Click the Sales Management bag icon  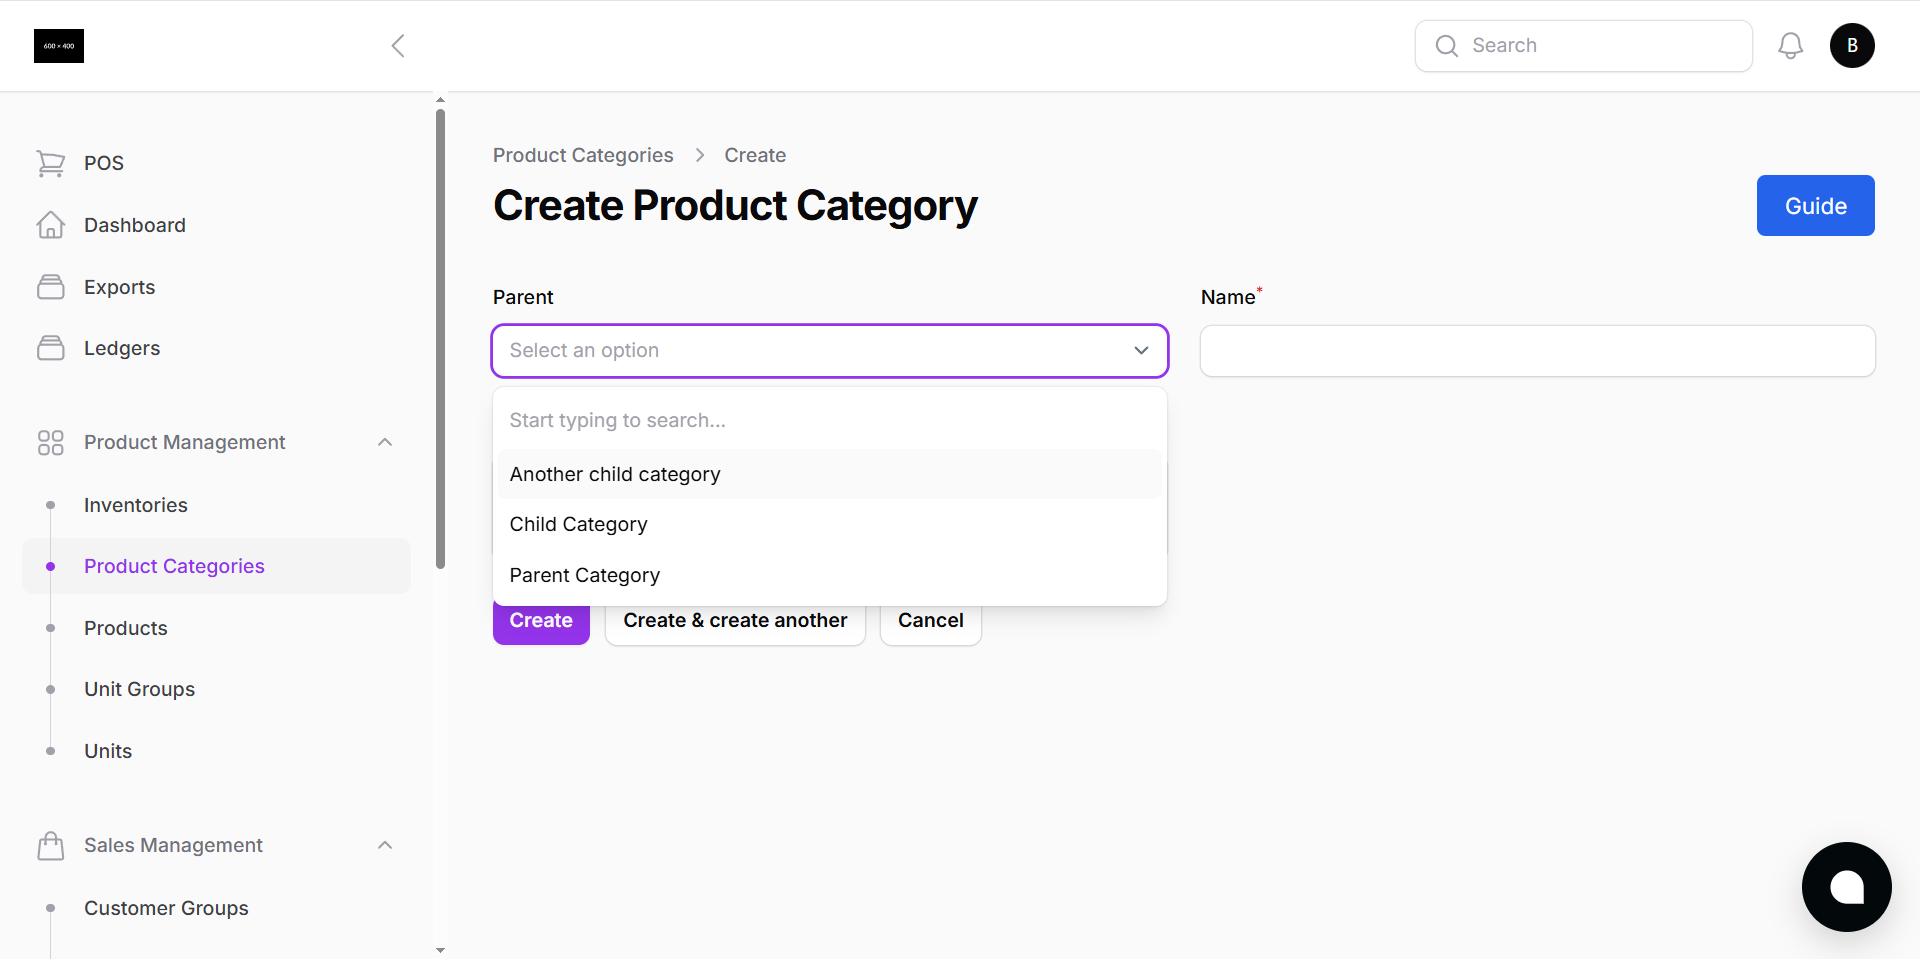click(x=51, y=845)
